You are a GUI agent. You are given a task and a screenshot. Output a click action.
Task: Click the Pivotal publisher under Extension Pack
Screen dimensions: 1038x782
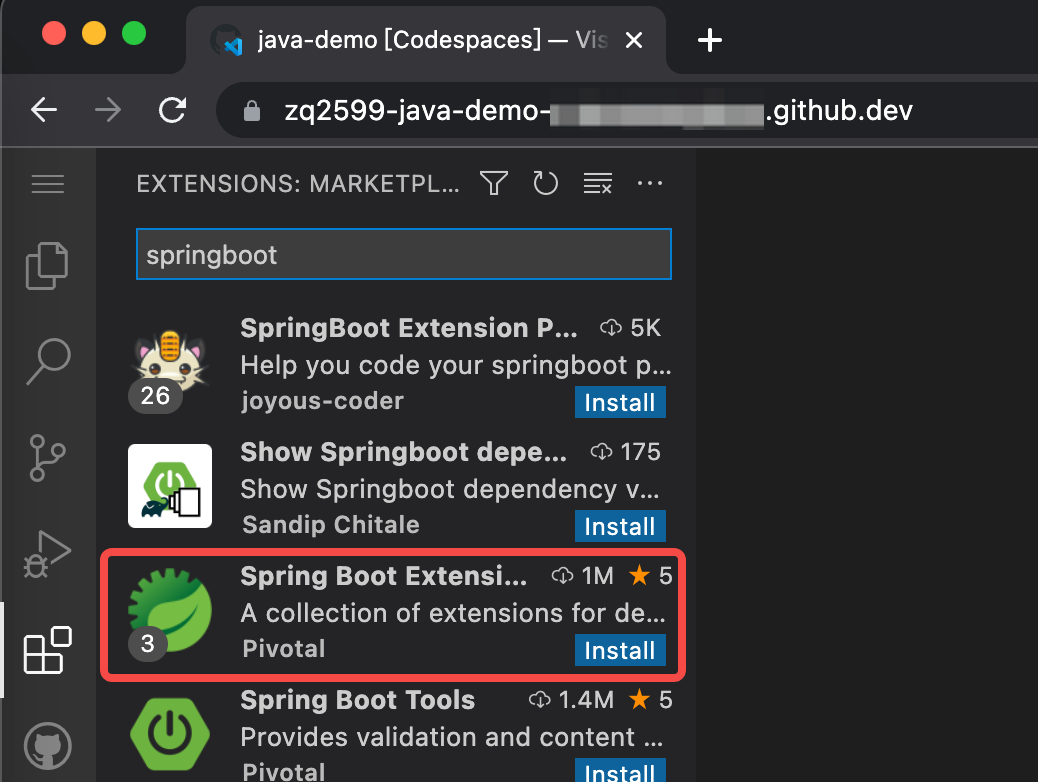pyautogui.click(x=284, y=648)
